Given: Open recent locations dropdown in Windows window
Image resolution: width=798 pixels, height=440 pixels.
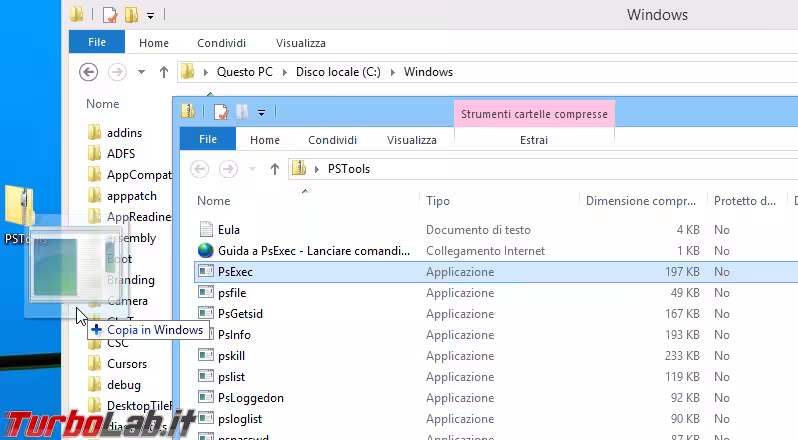Looking at the screenshot, I should coord(141,72).
